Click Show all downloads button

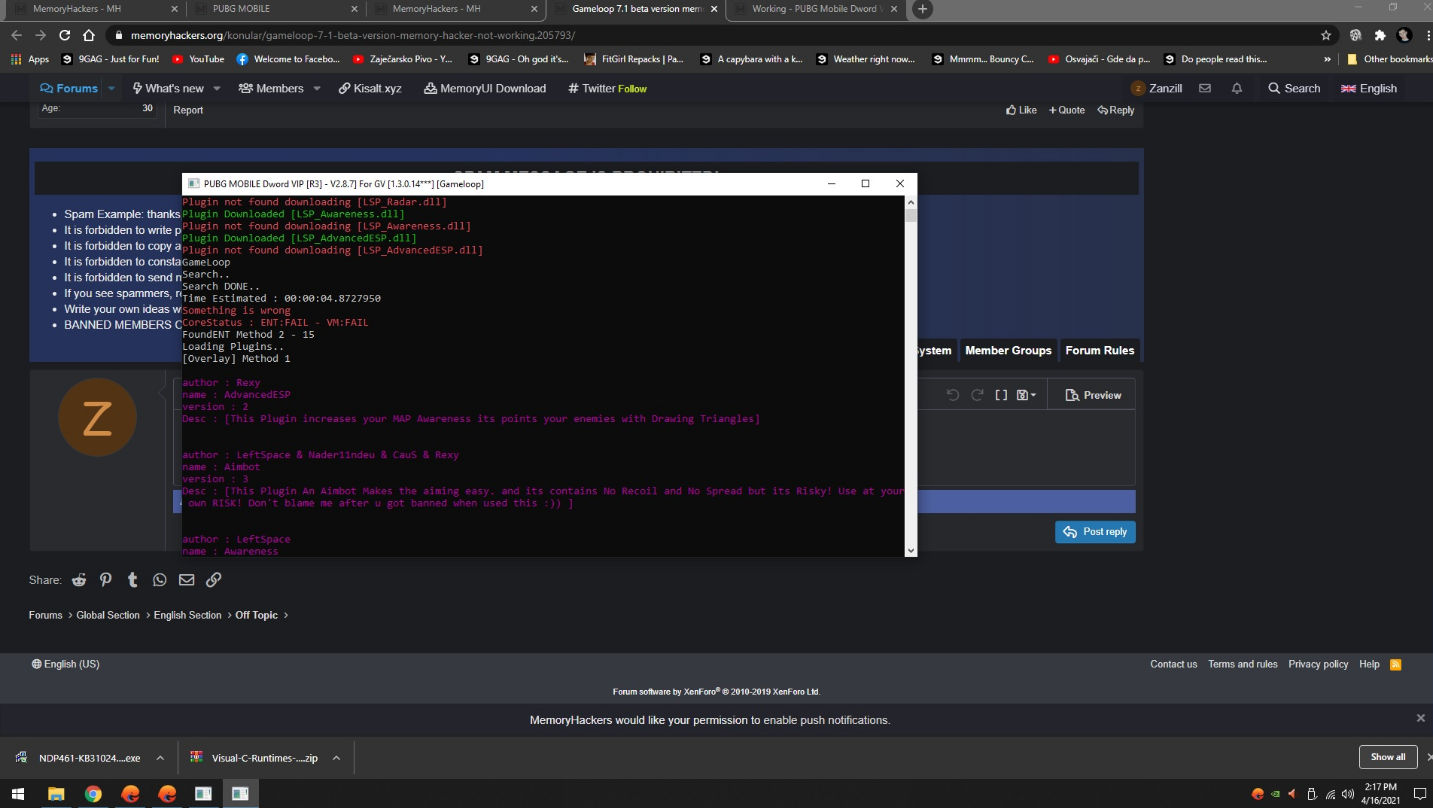1388,757
